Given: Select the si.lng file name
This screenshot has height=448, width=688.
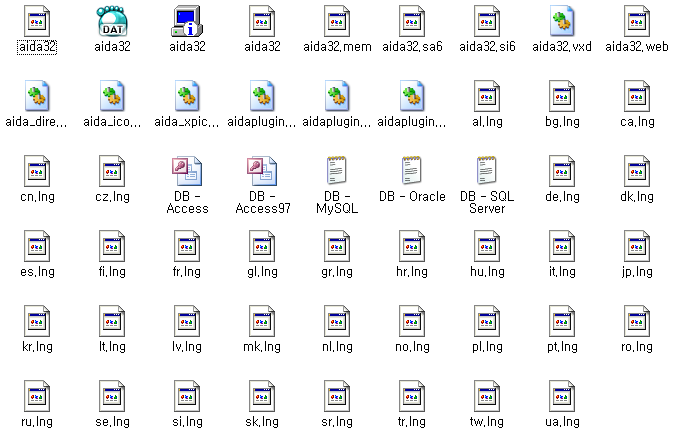Looking at the screenshot, I should click(x=187, y=422).
